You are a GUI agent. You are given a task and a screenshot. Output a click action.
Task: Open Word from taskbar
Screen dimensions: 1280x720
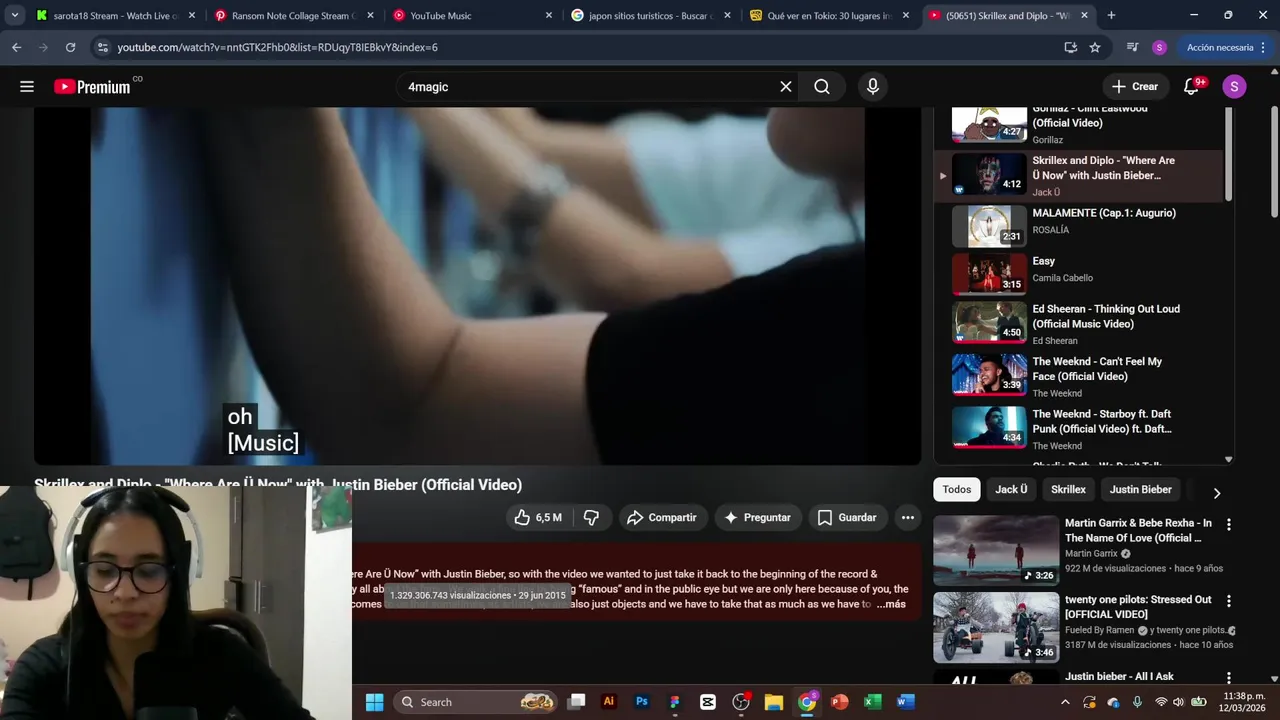(906, 702)
